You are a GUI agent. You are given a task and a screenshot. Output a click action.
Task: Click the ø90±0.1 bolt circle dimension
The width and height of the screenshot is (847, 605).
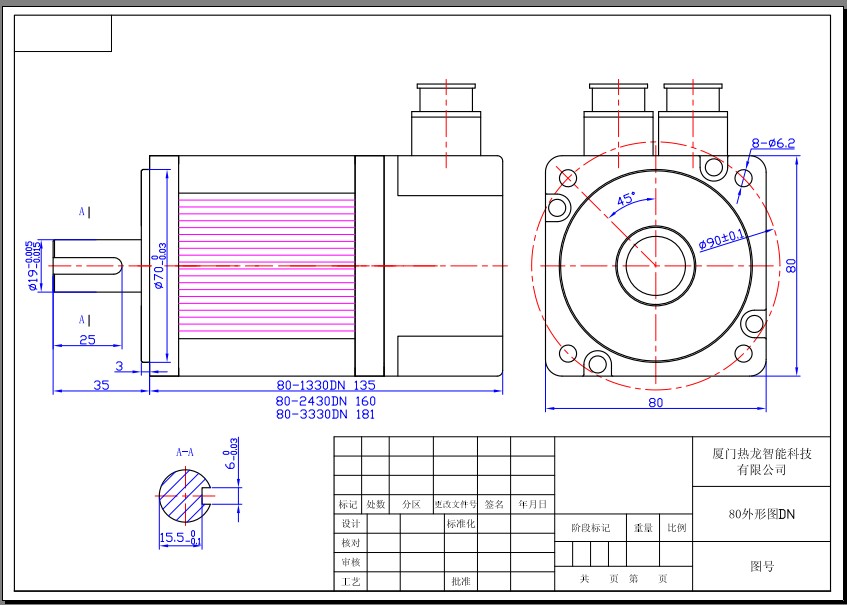(x=722, y=241)
